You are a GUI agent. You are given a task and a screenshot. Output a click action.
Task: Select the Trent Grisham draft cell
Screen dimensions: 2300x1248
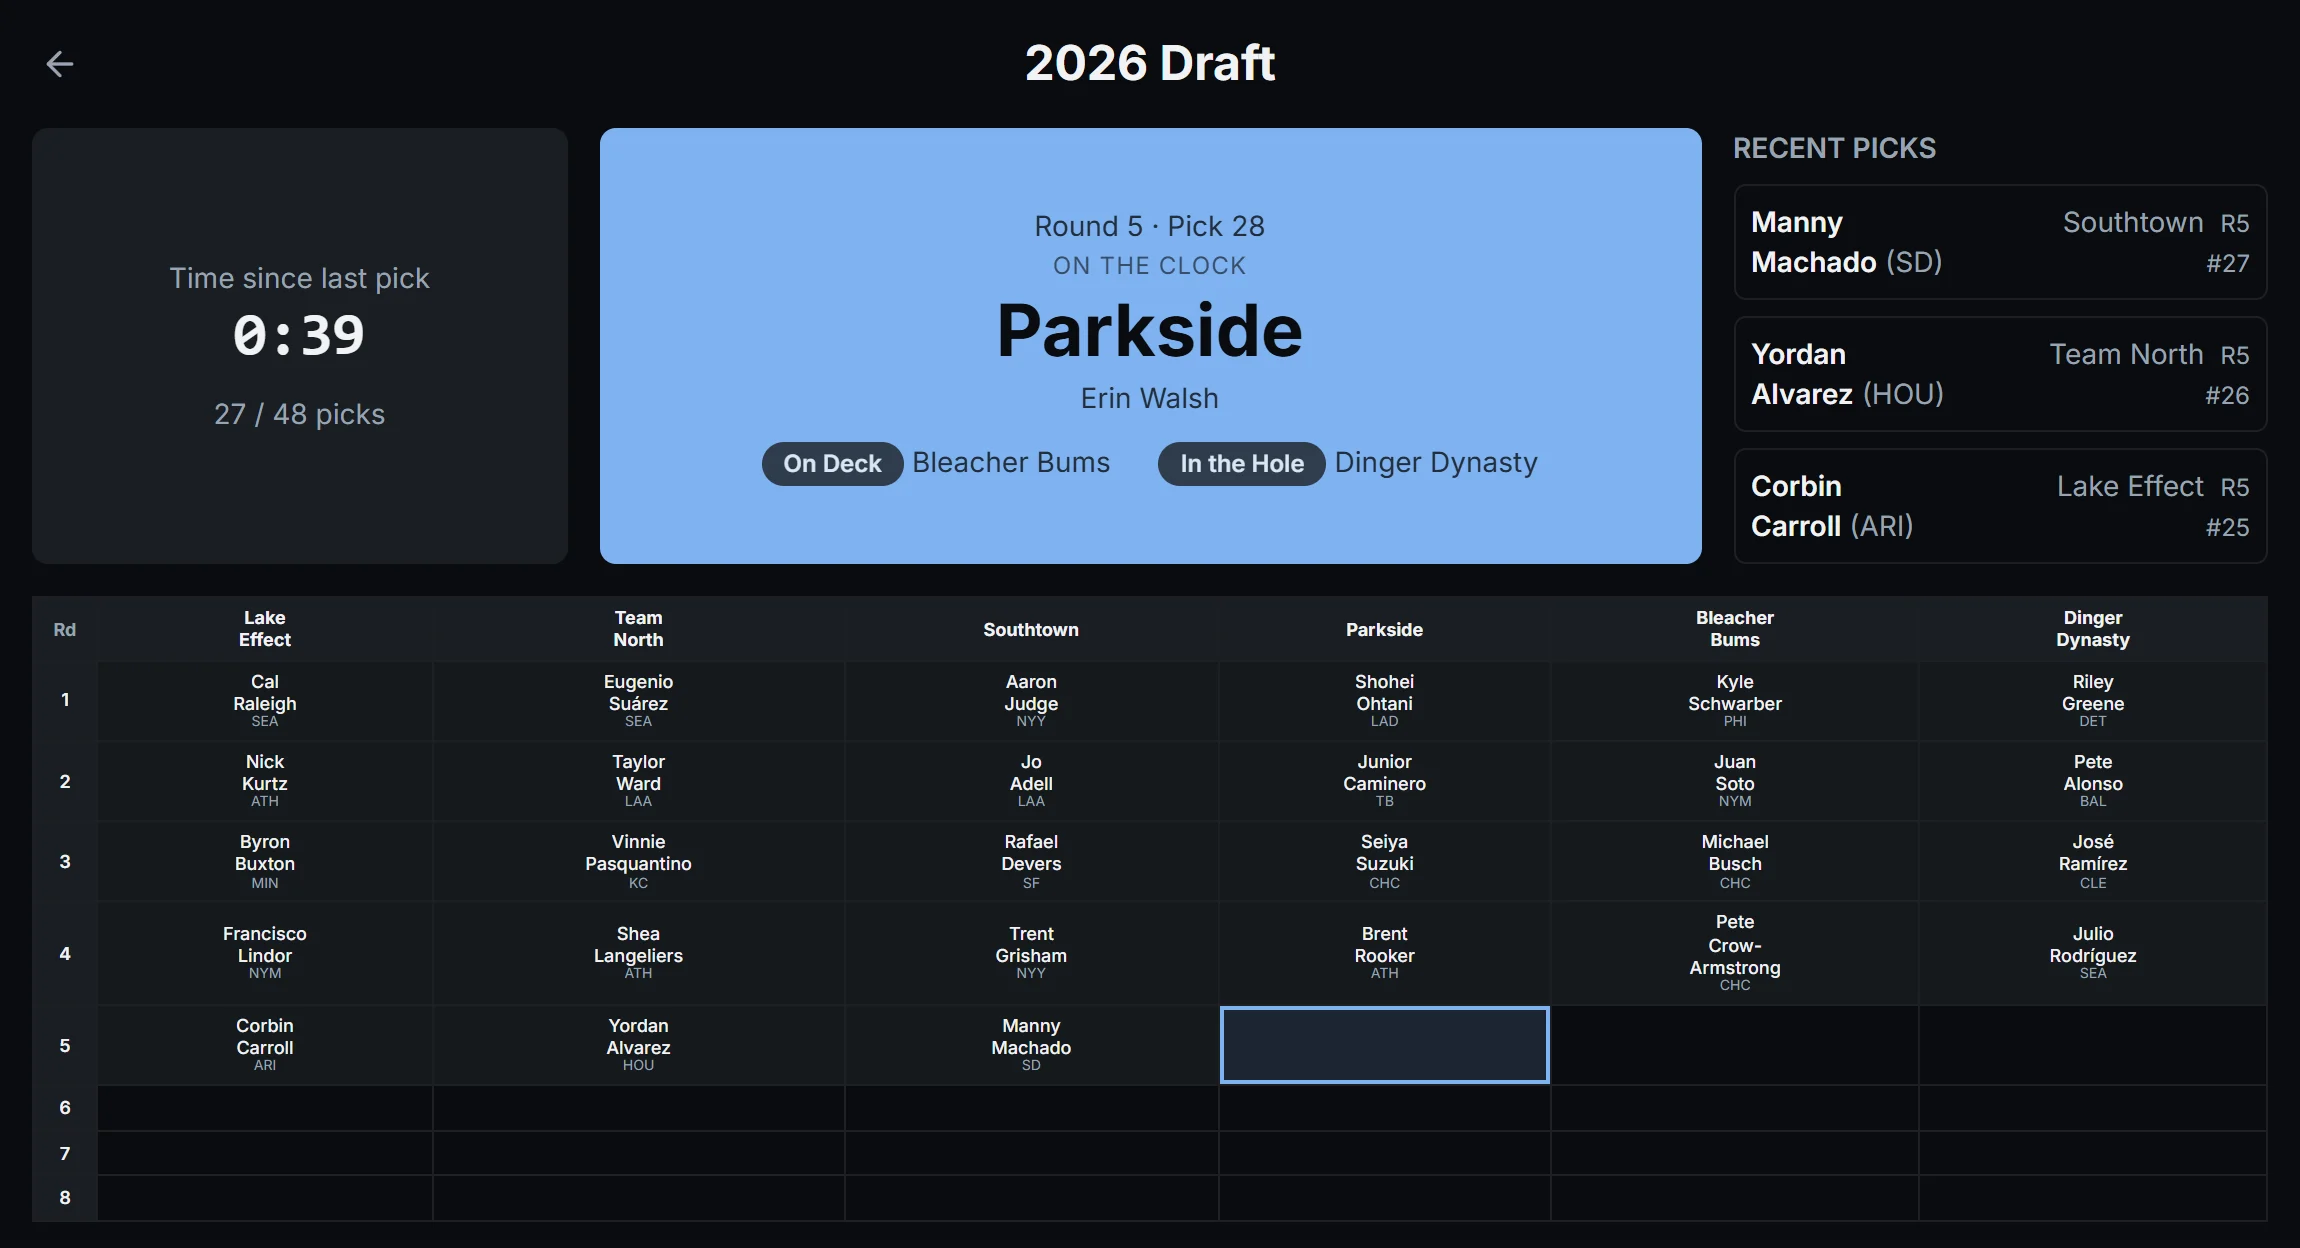1031,953
